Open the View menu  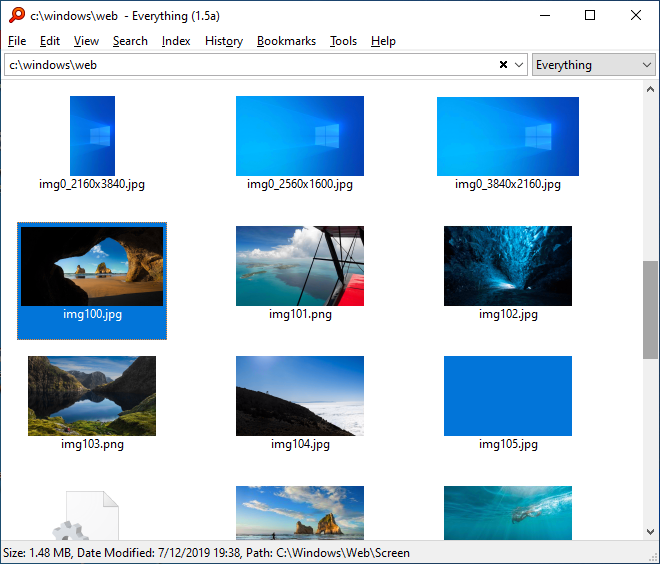[86, 41]
